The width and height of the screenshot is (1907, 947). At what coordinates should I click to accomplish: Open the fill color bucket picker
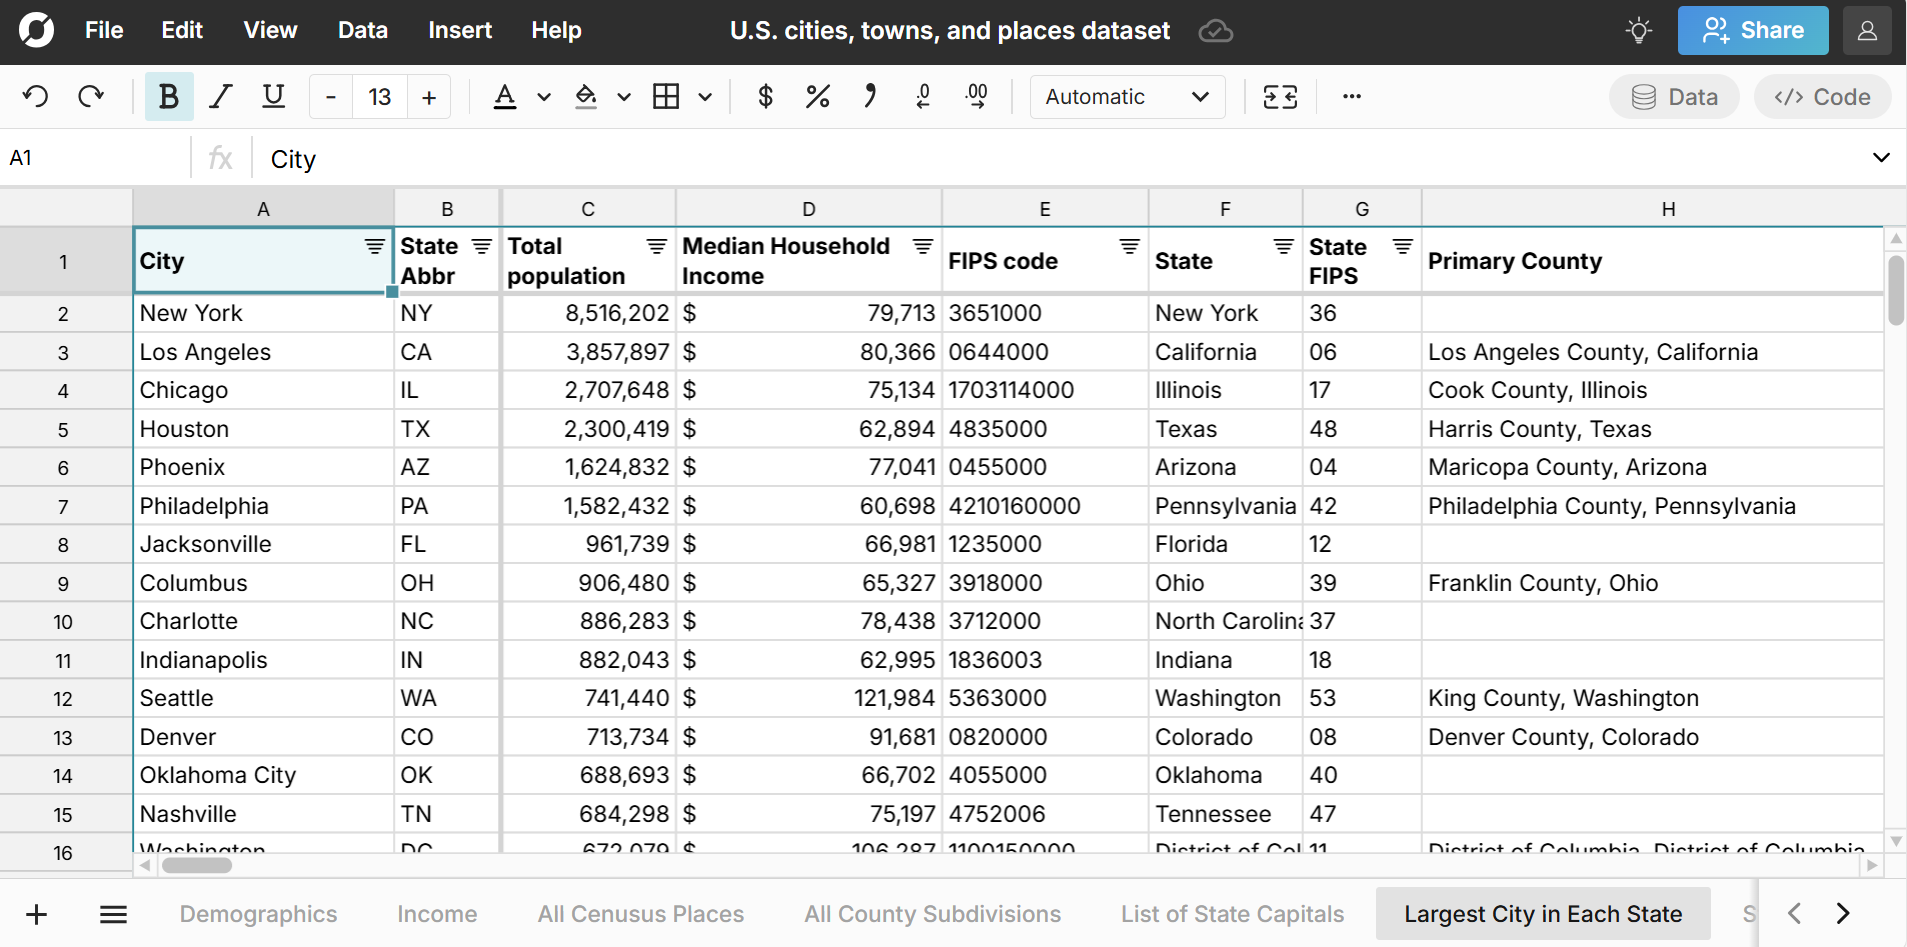click(x=587, y=97)
